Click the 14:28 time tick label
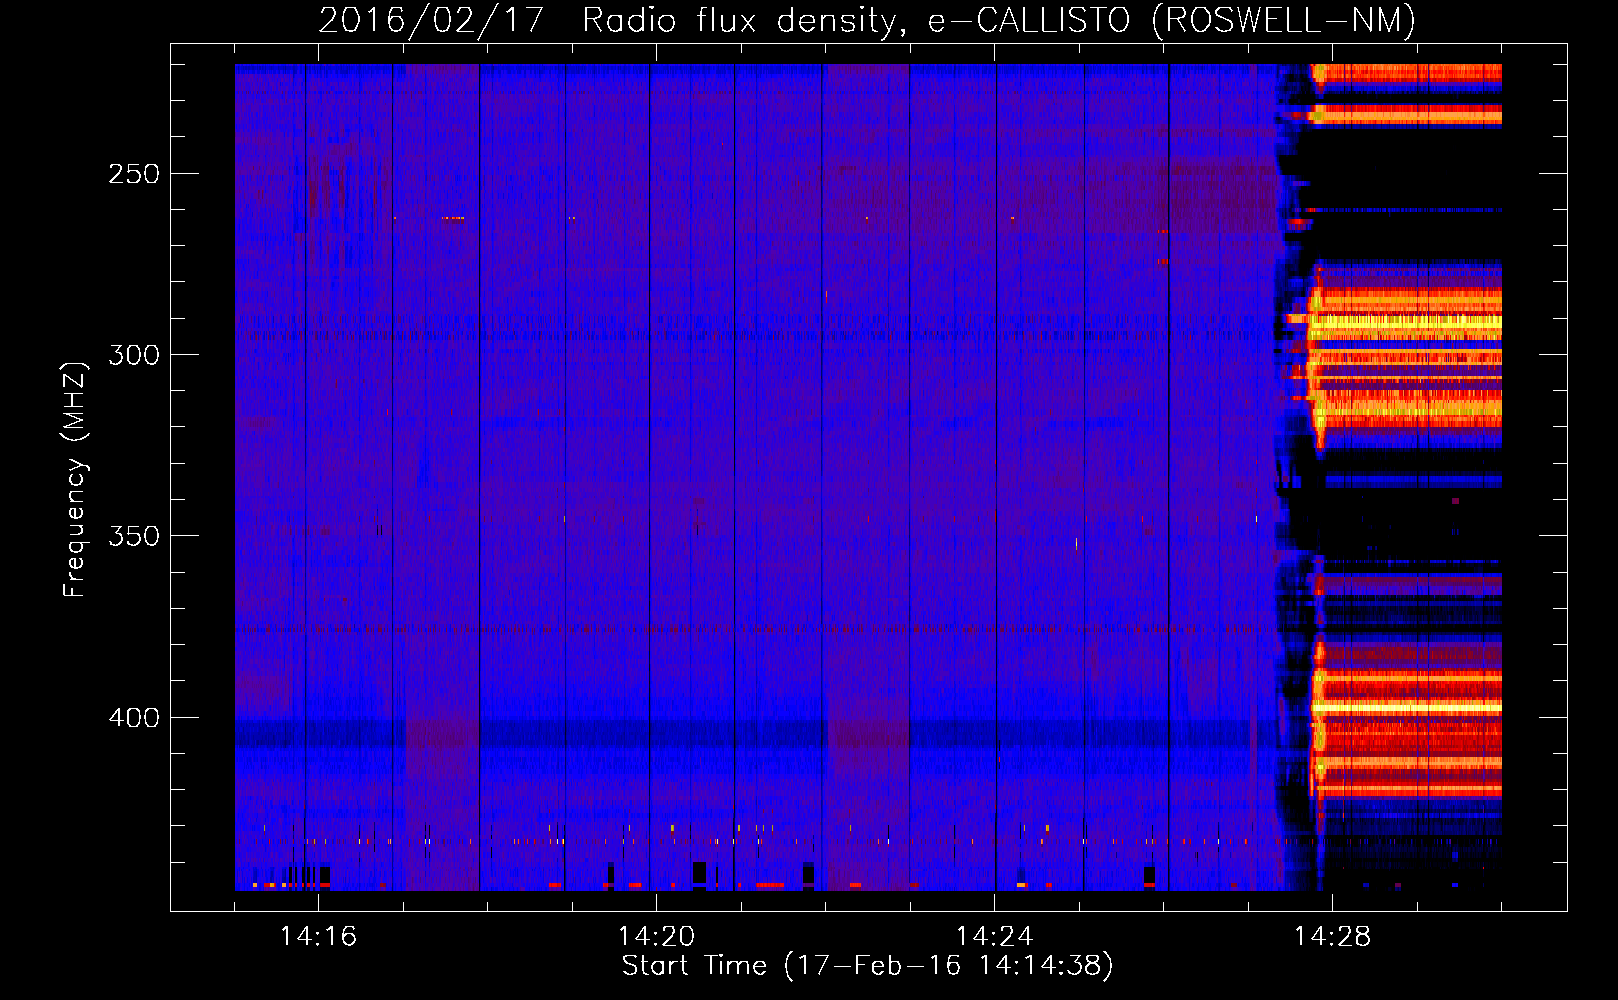 coord(1332,936)
